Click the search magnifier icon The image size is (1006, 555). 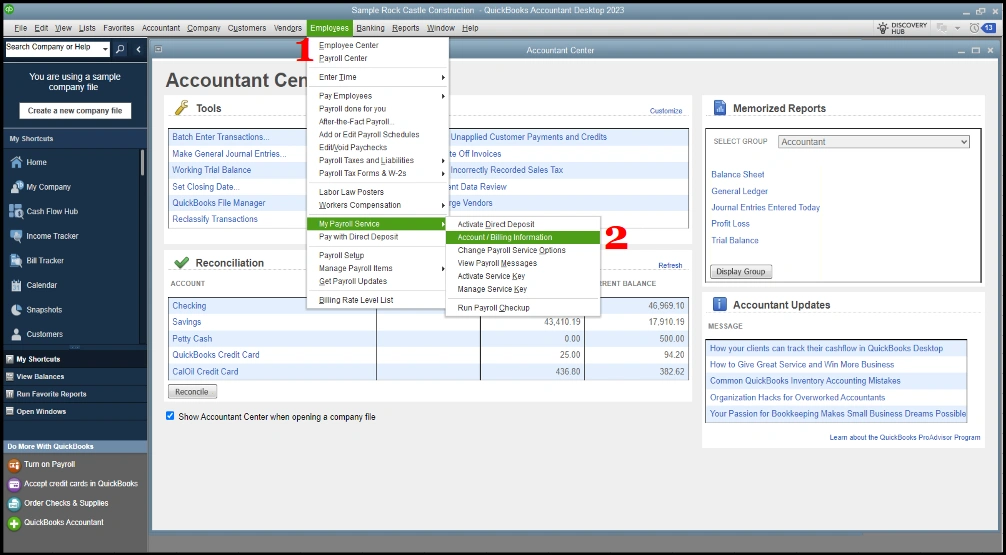120,48
